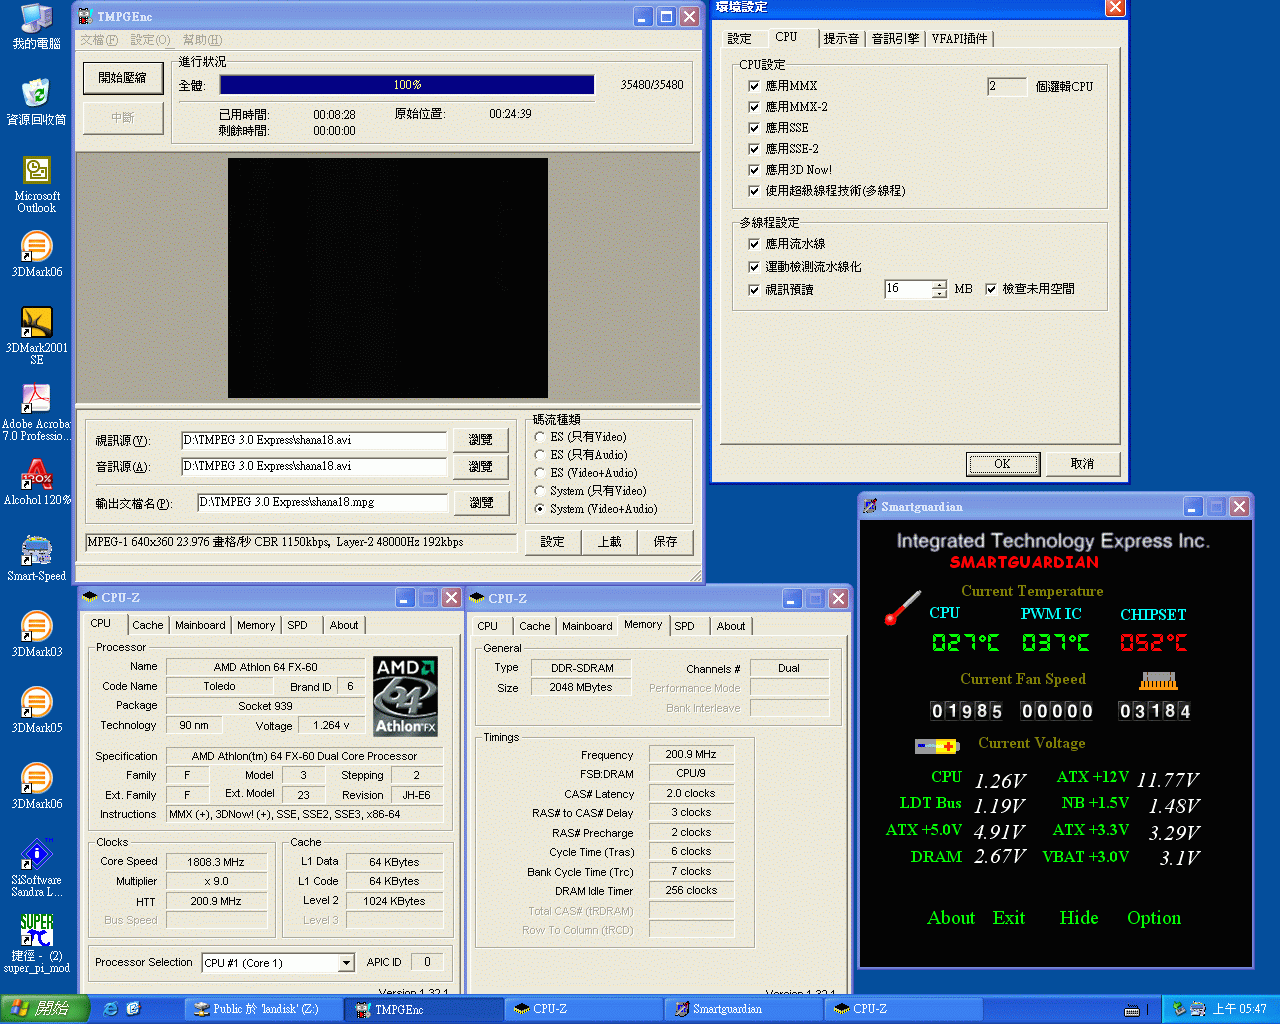
Task: Open the Processor Selection dropdown in CPU-Z
Action: (x=346, y=963)
